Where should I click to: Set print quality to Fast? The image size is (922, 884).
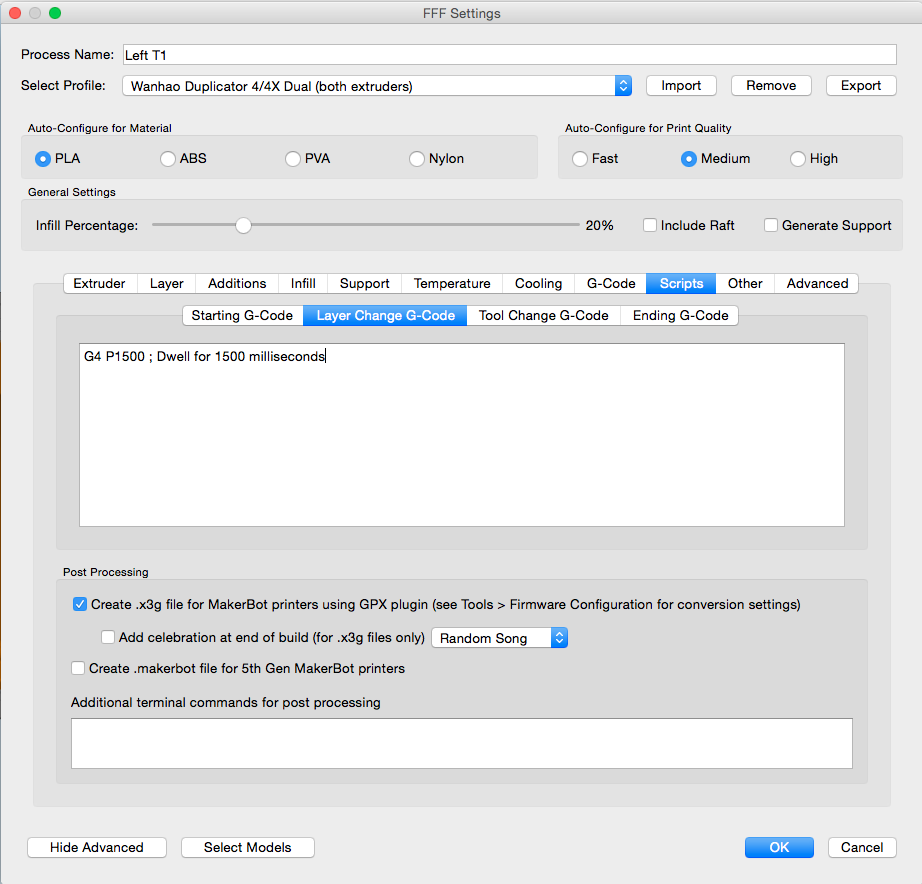click(580, 159)
